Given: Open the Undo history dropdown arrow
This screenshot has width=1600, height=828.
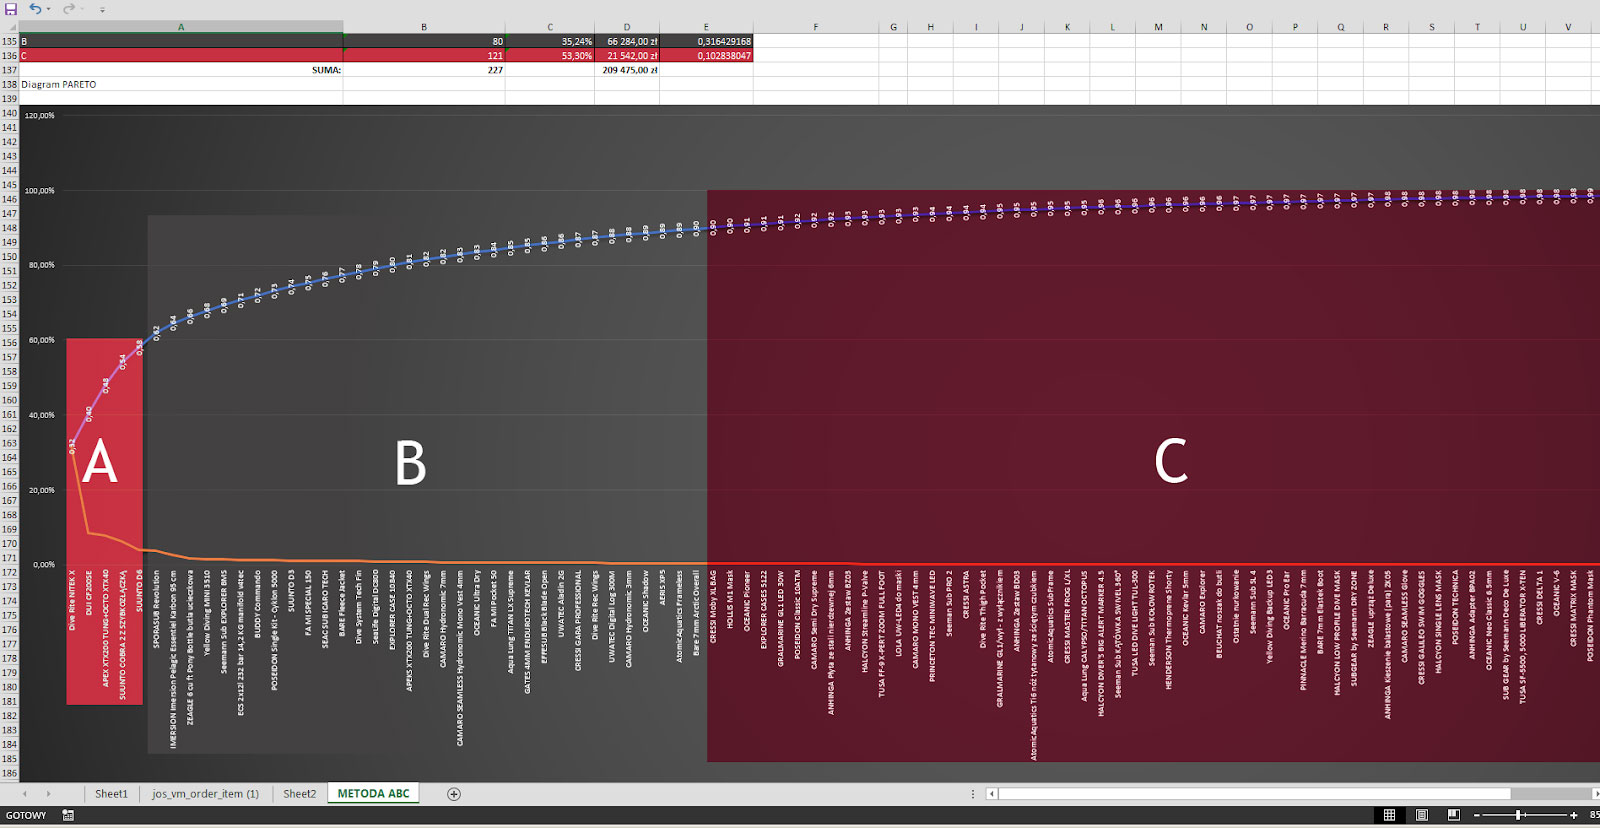Looking at the screenshot, I should click(x=48, y=9).
